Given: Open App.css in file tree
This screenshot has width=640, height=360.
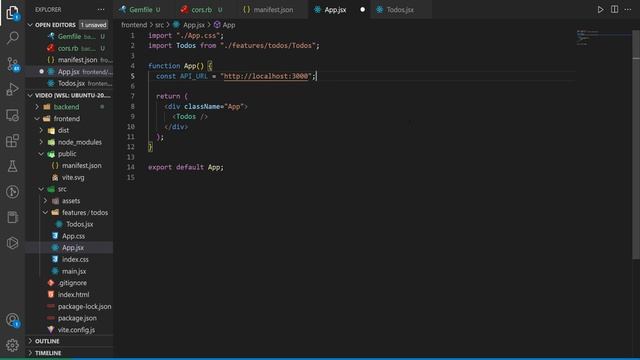Looking at the screenshot, I should 73,236.
